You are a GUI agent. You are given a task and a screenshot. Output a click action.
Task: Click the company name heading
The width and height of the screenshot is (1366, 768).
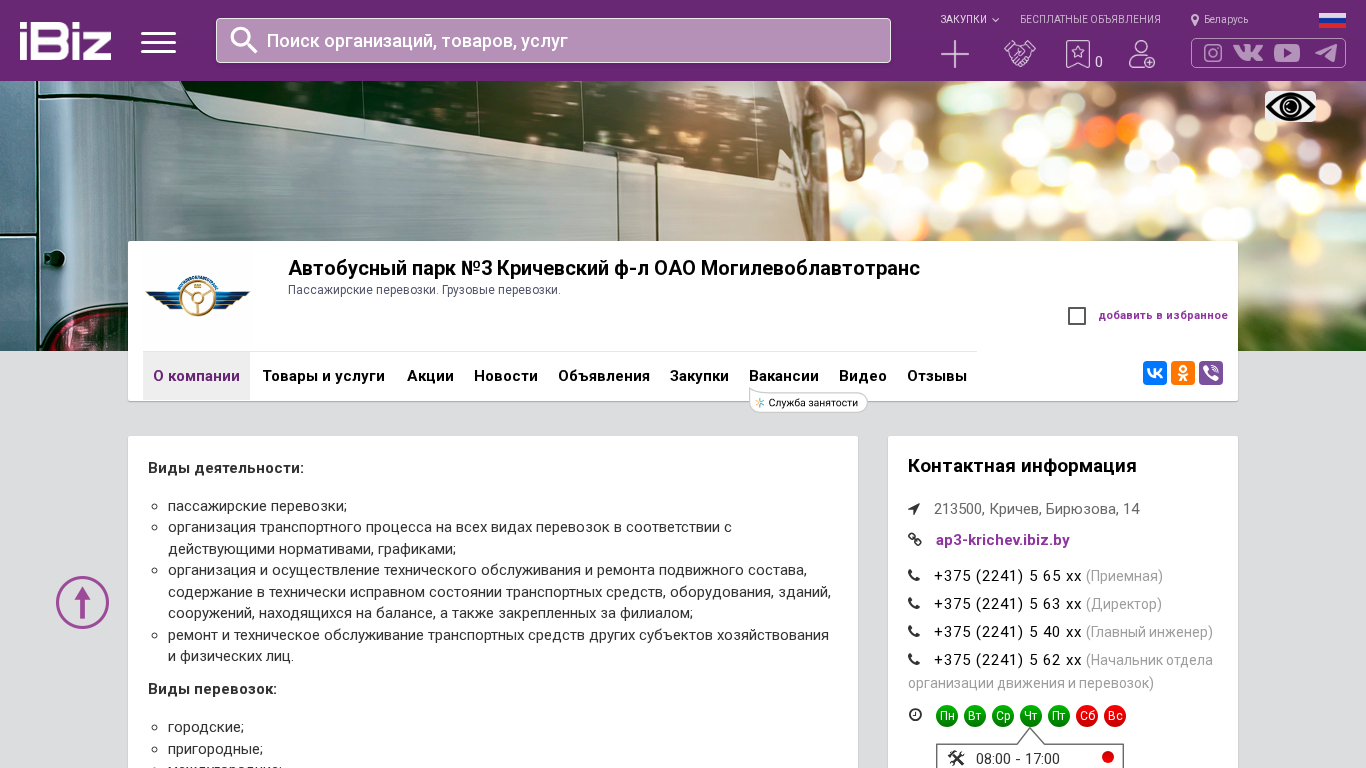604,268
